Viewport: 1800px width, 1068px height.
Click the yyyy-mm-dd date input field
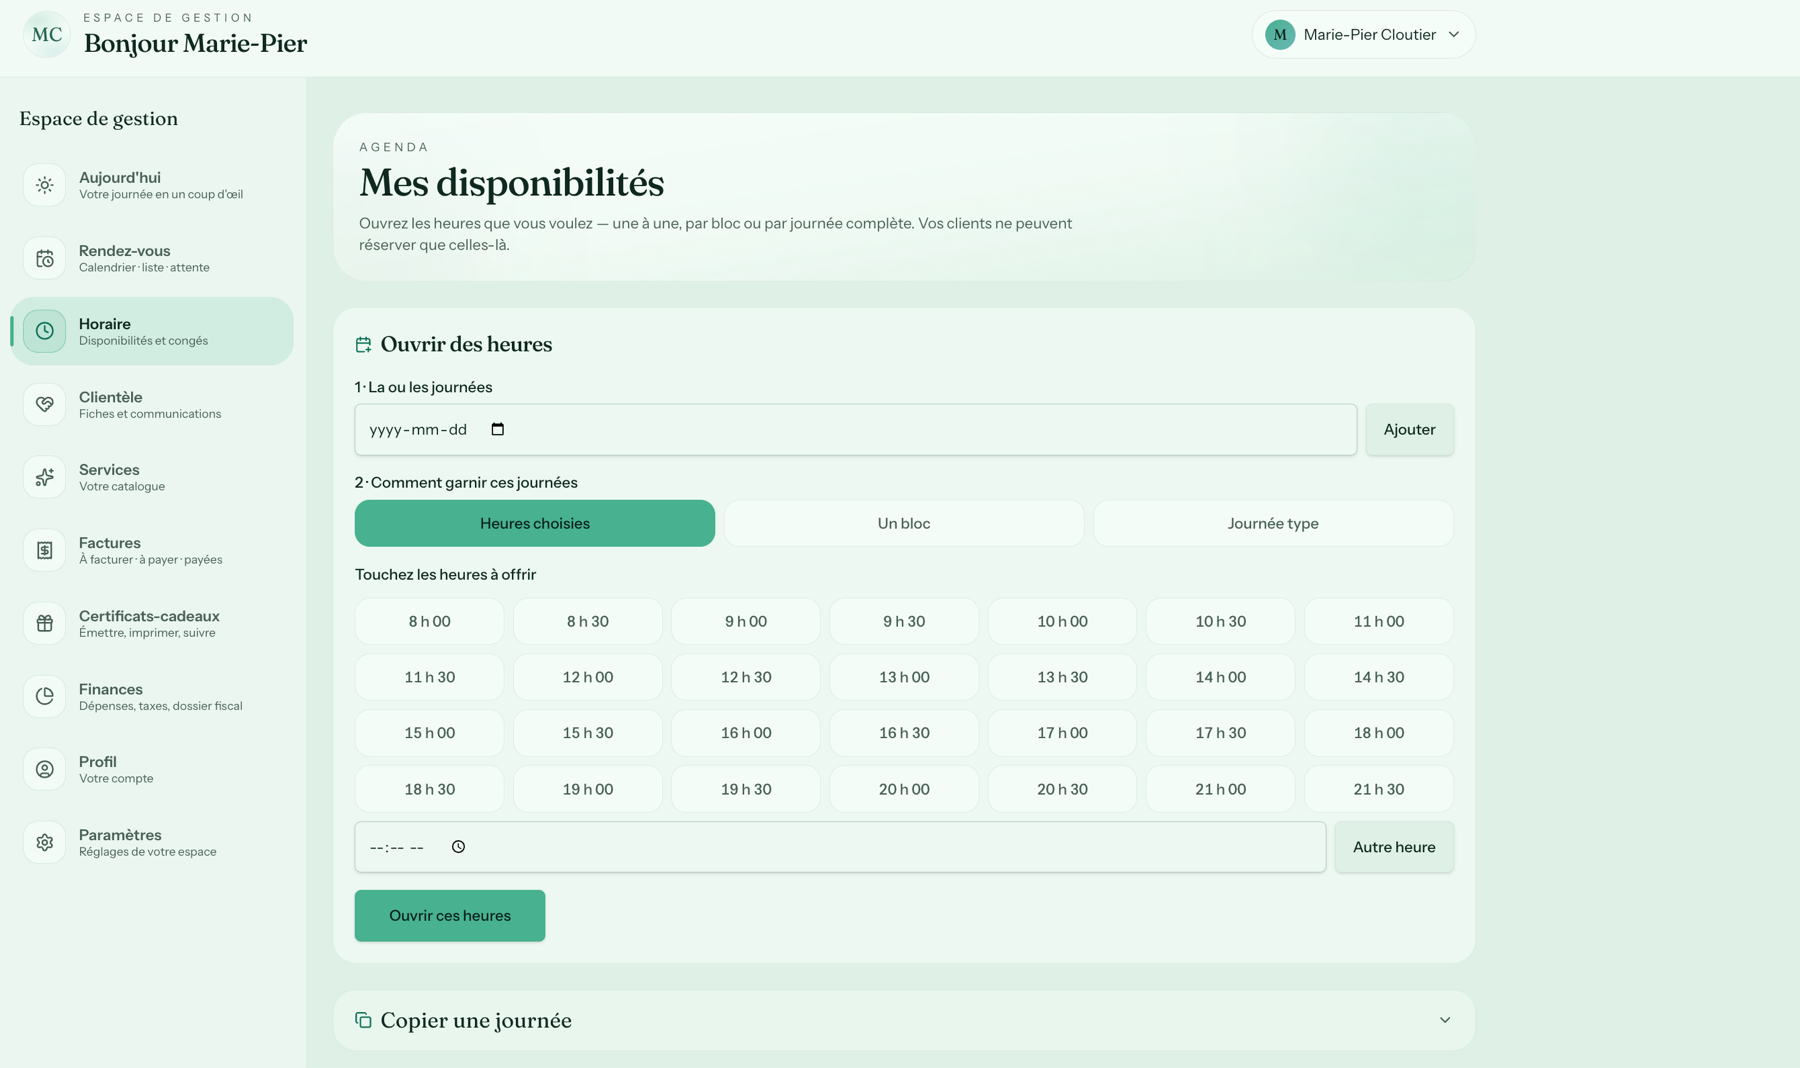click(856, 429)
